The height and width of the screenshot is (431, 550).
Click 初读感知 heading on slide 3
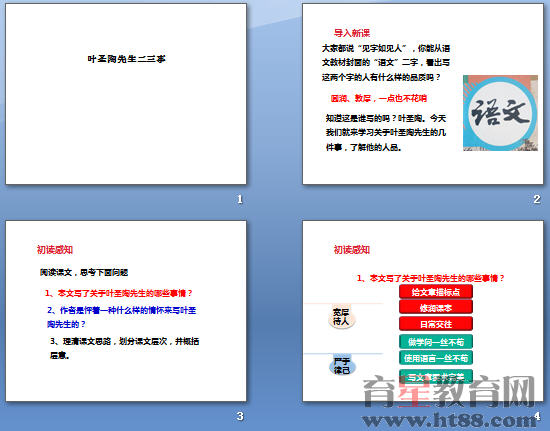click(55, 250)
